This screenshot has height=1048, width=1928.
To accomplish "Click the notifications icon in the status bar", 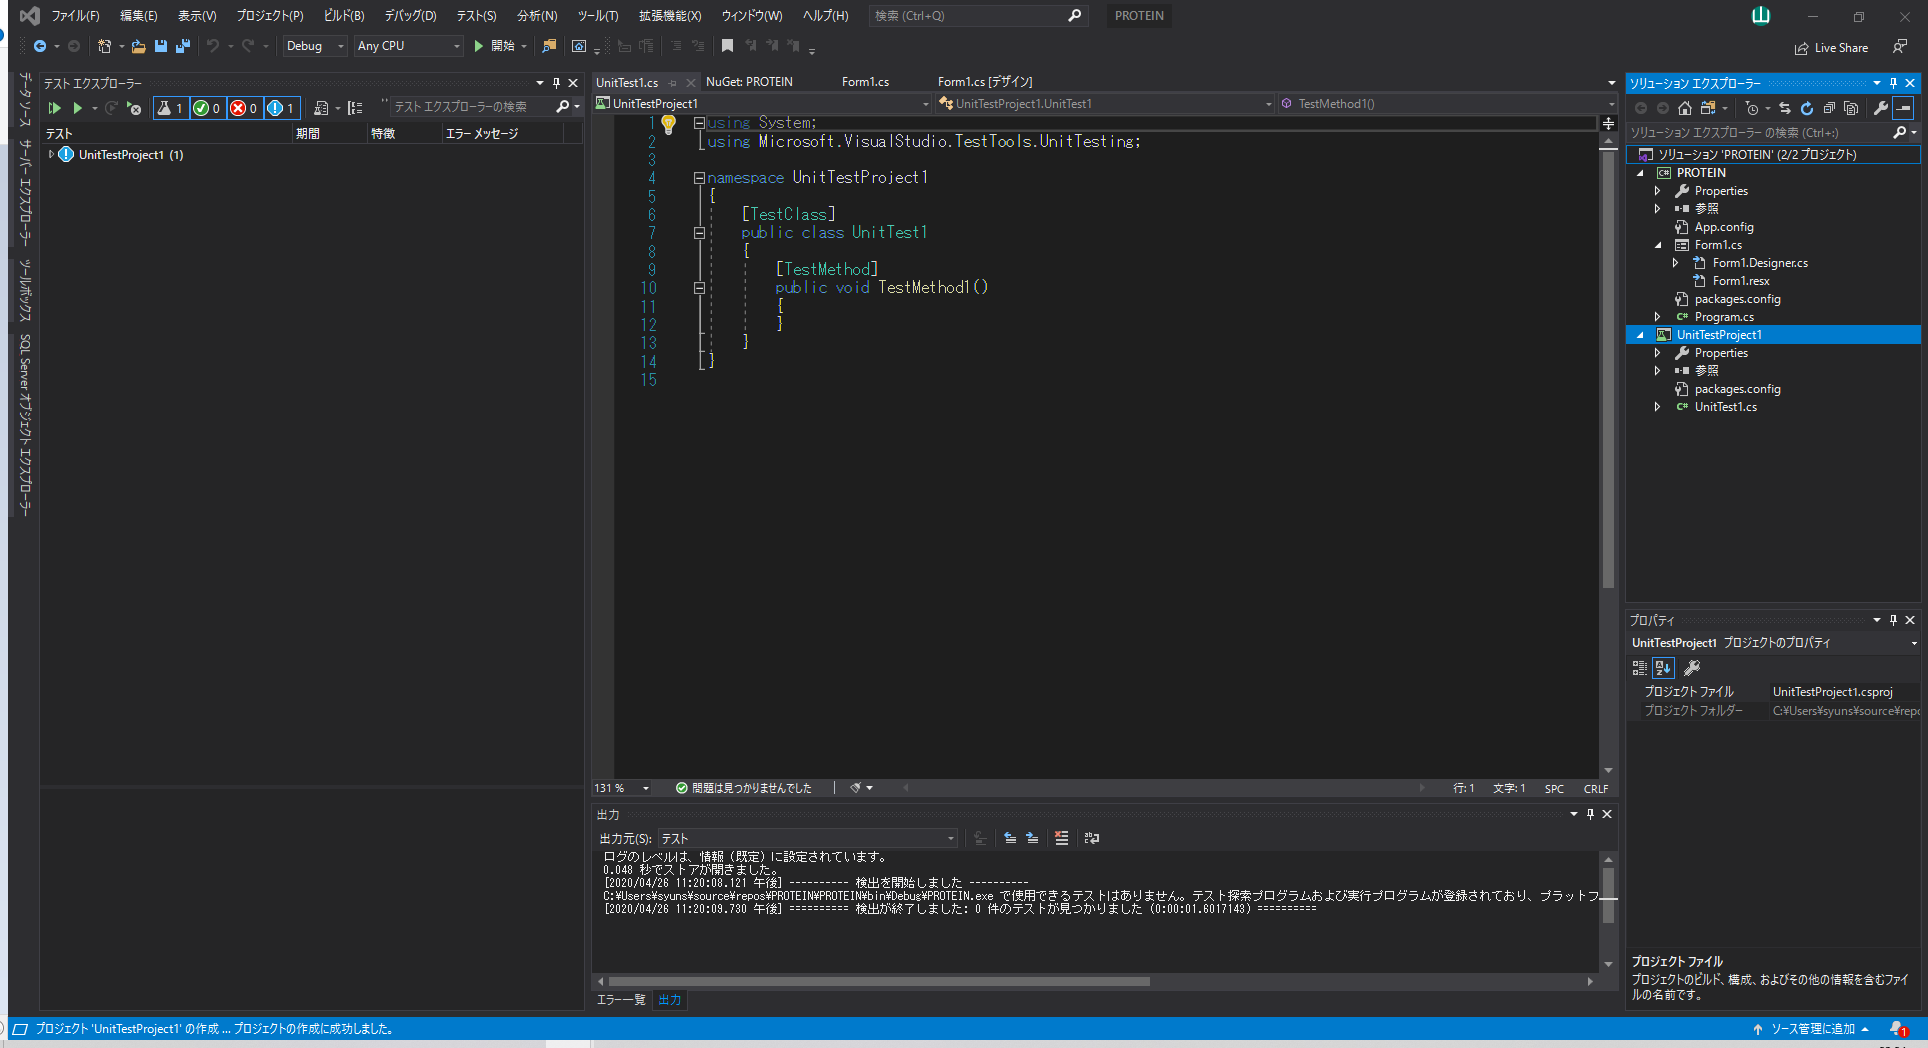I will (1898, 1029).
